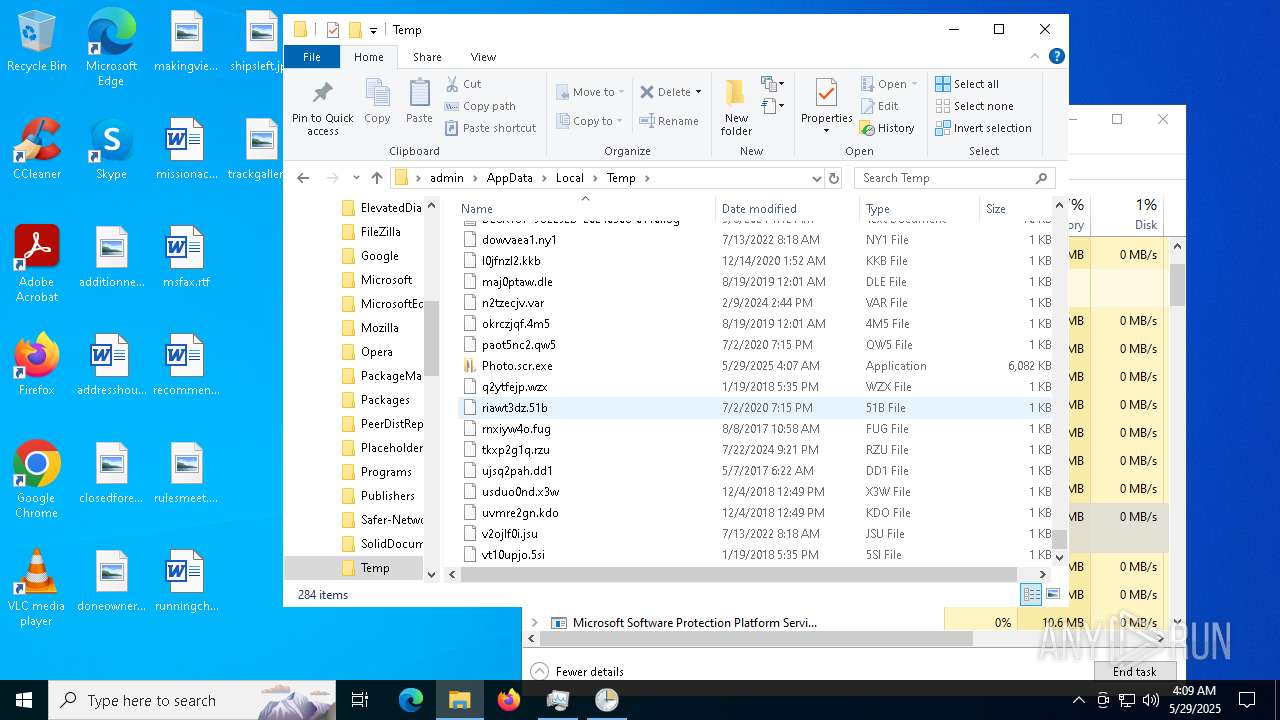Select FileZilla folder in navigation tree
The height and width of the screenshot is (720, 1280).
(x=380, y=232)
